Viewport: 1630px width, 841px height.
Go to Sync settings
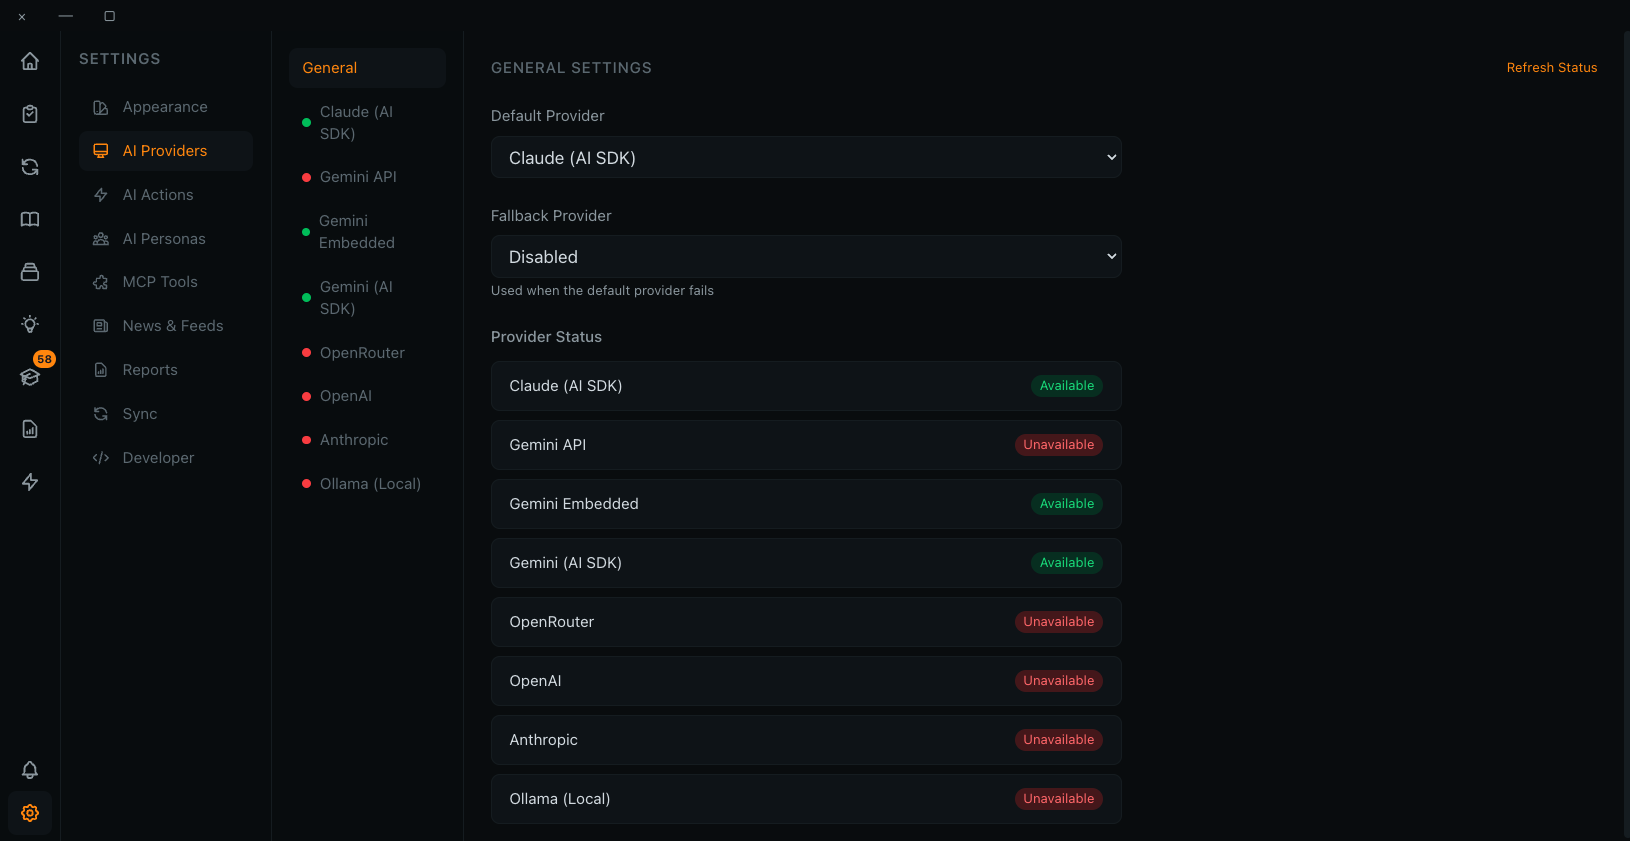pyautogui.click(x=166, y=414)
